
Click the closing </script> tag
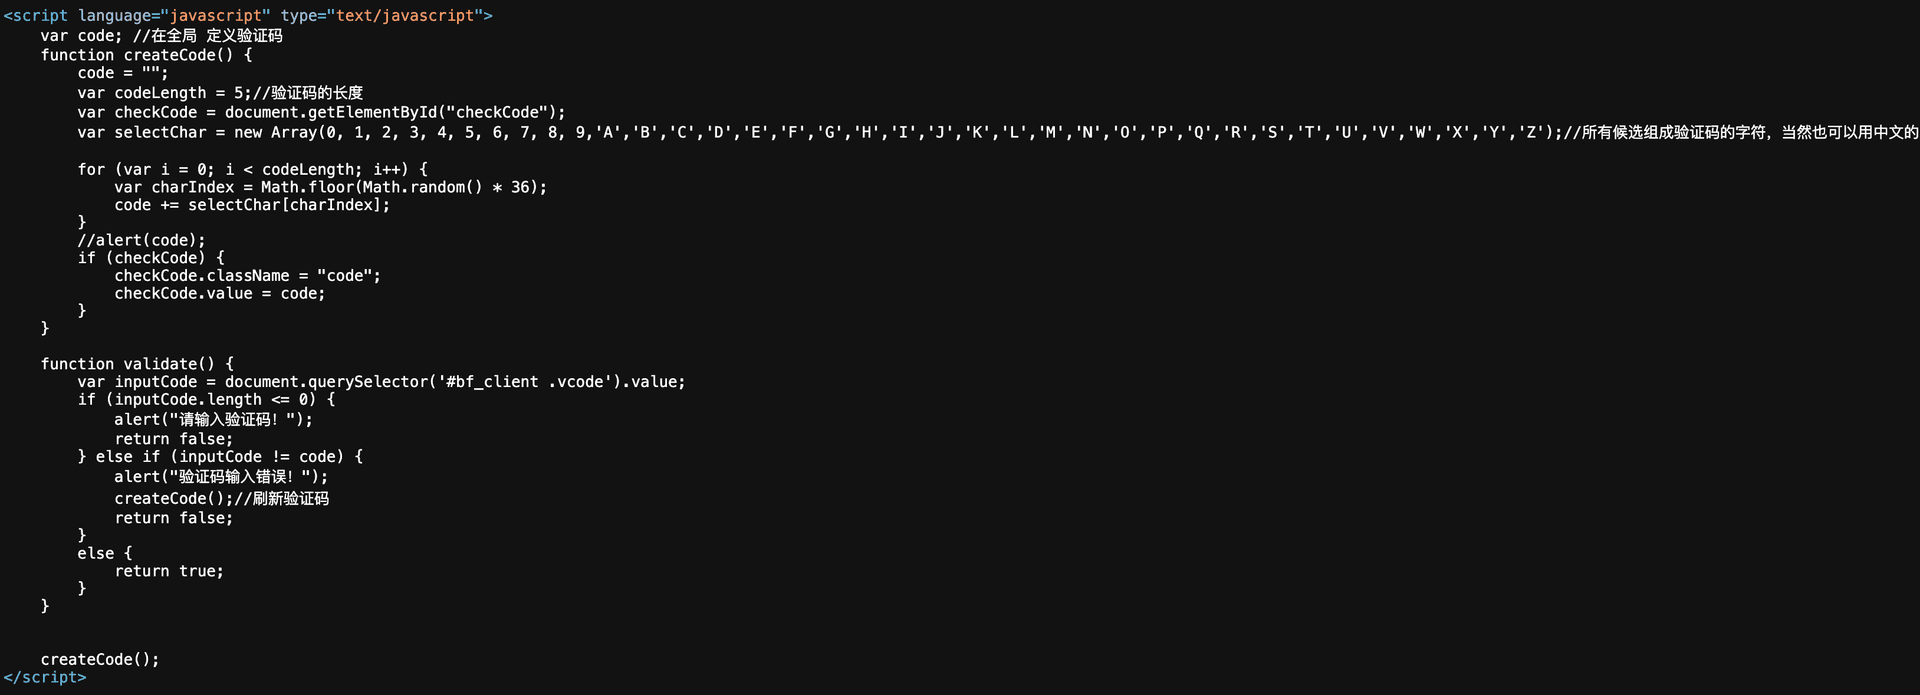(45, 677)
